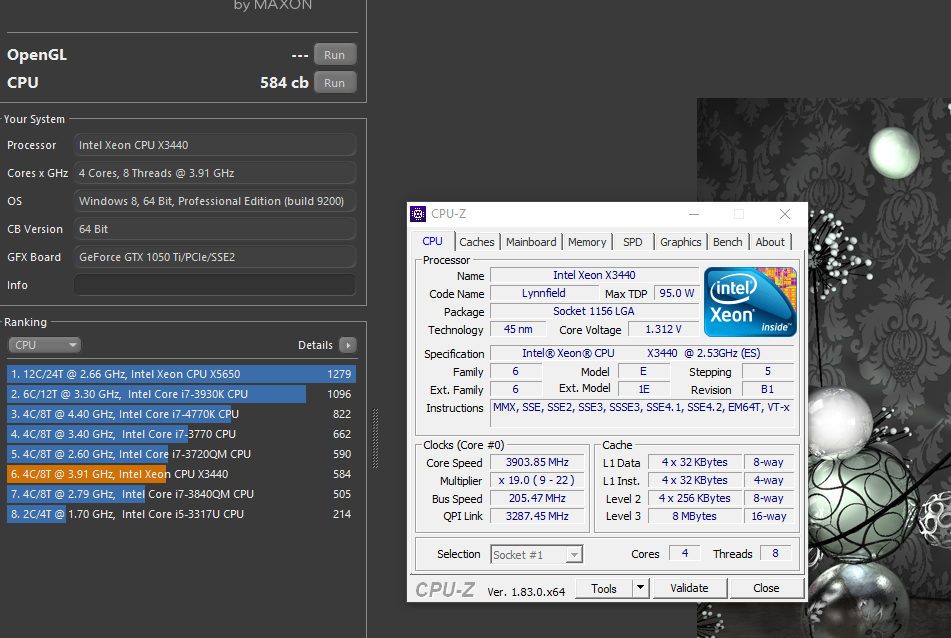Select ranking row Intel Core i7-4770K
Image resolution: width=951 pixels, height=638 pixels.
coord(181,414)
